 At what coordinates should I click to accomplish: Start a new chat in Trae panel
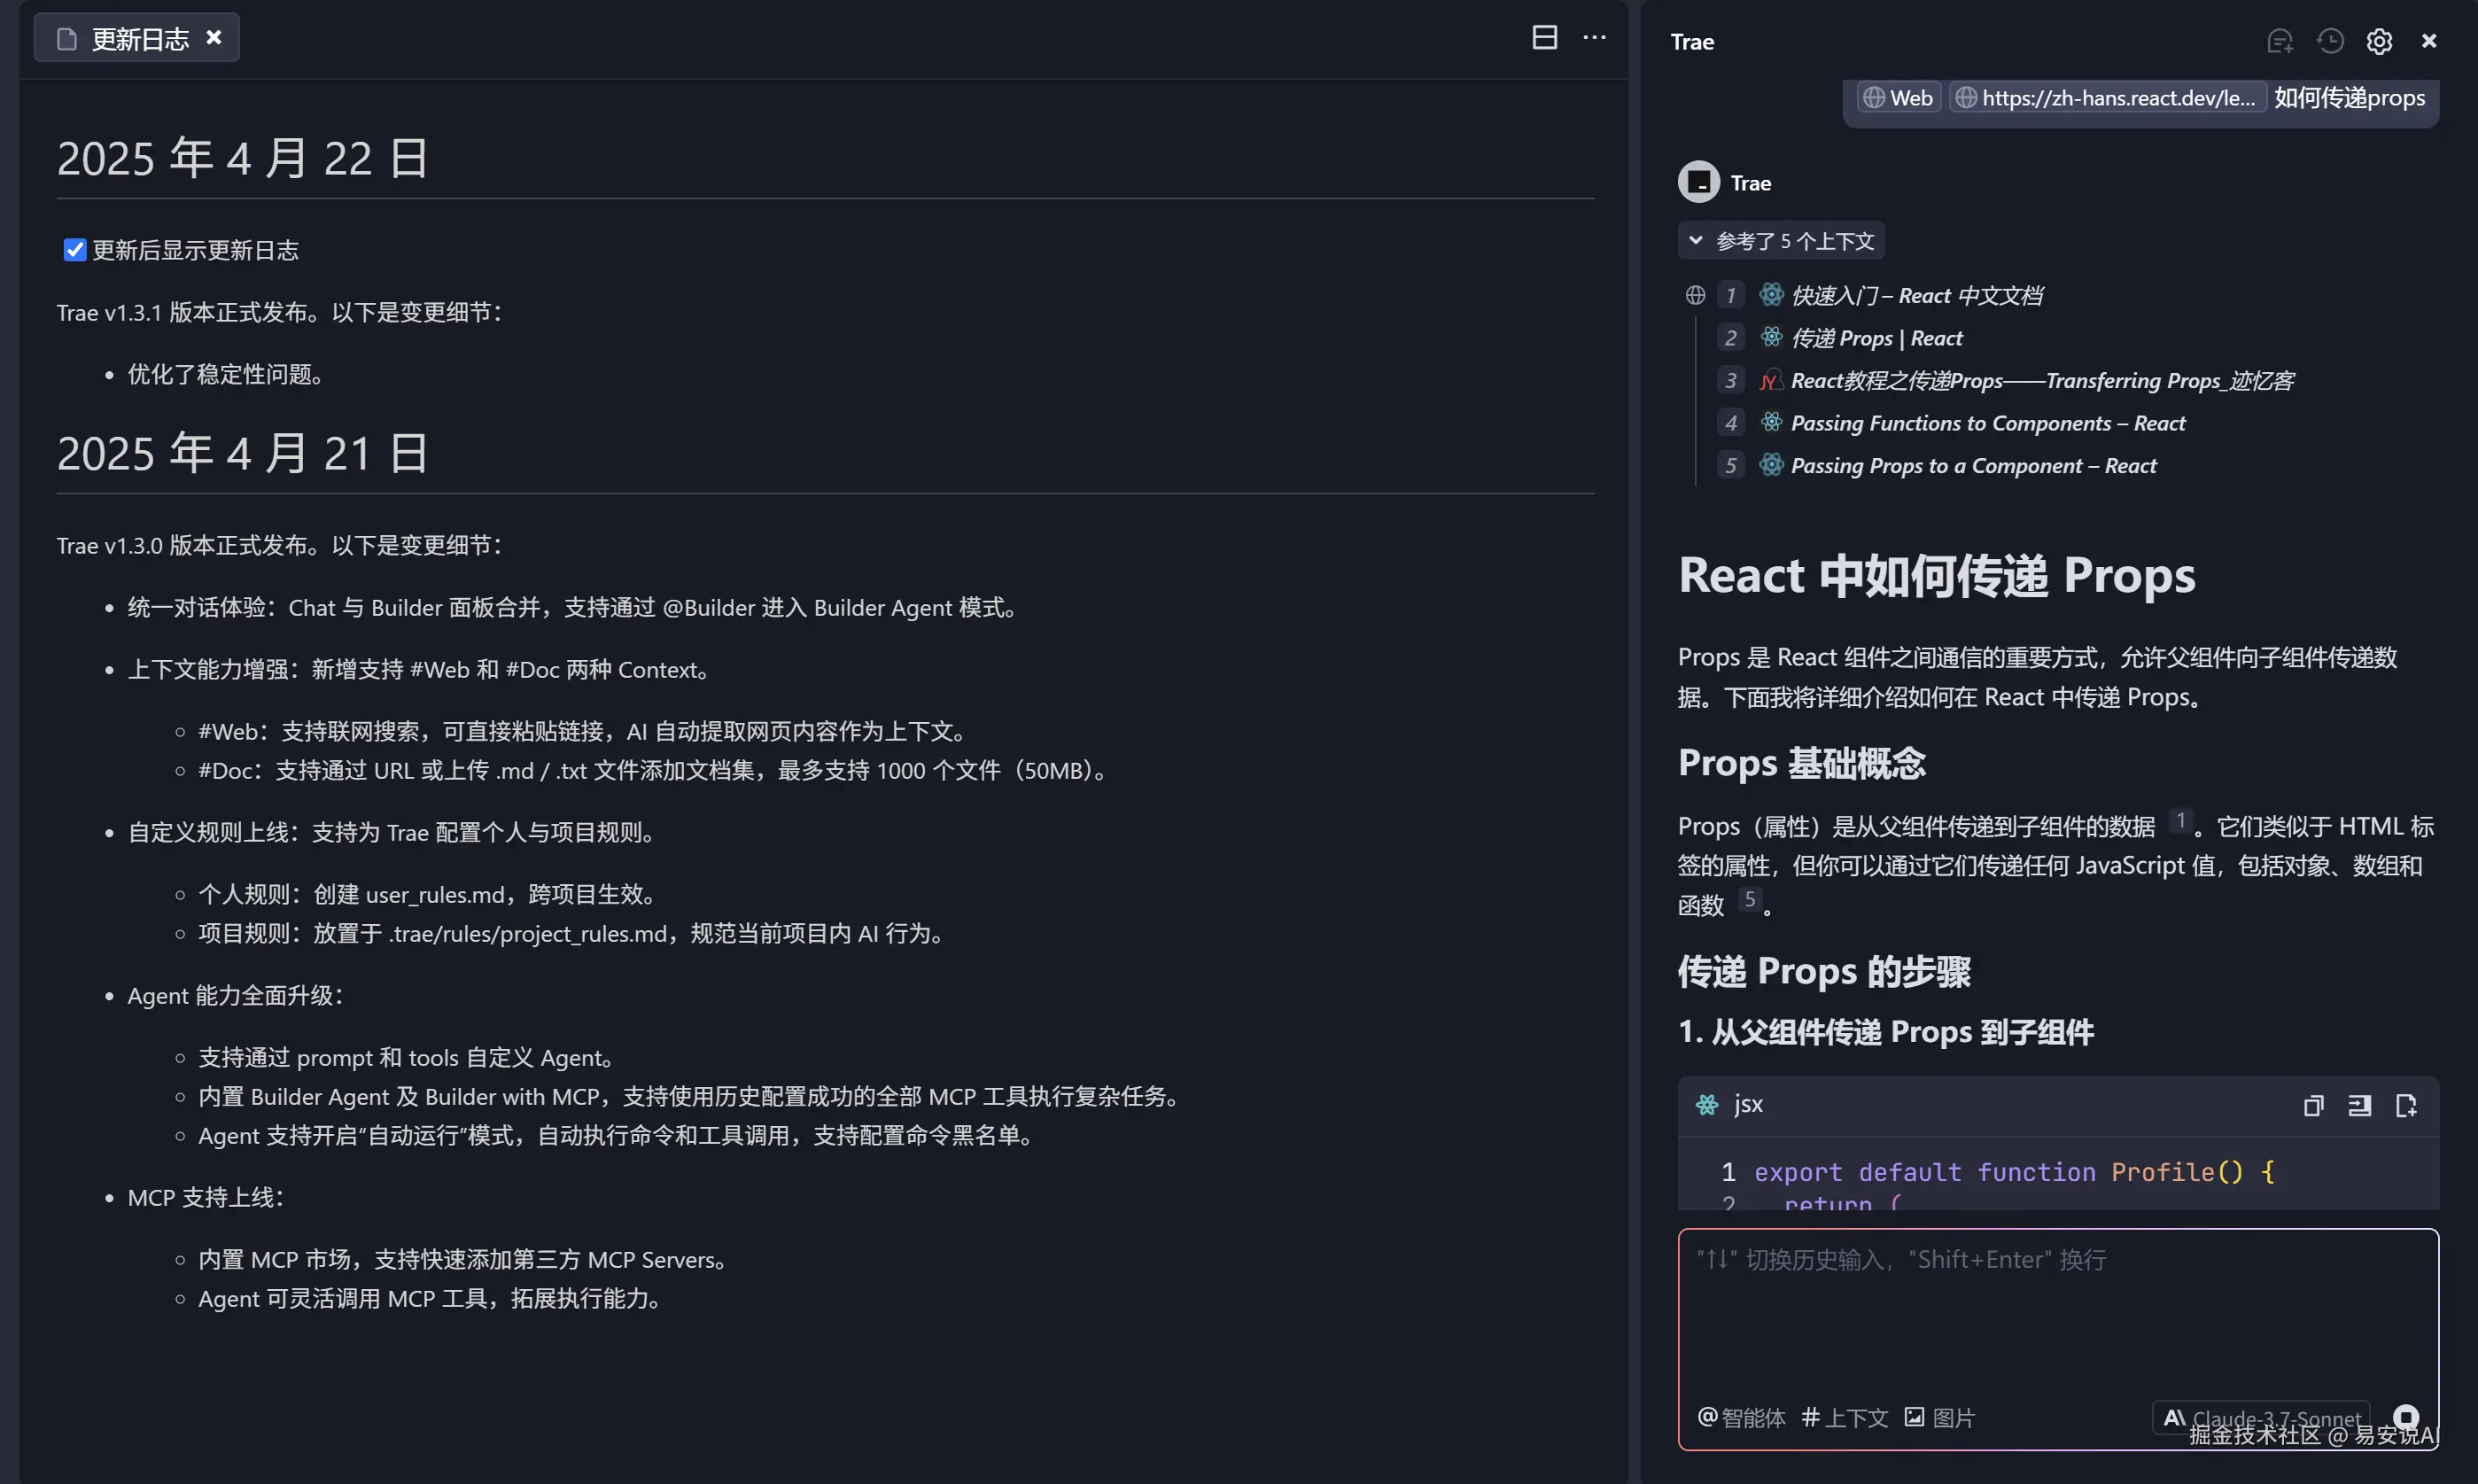coord(2280,41)
